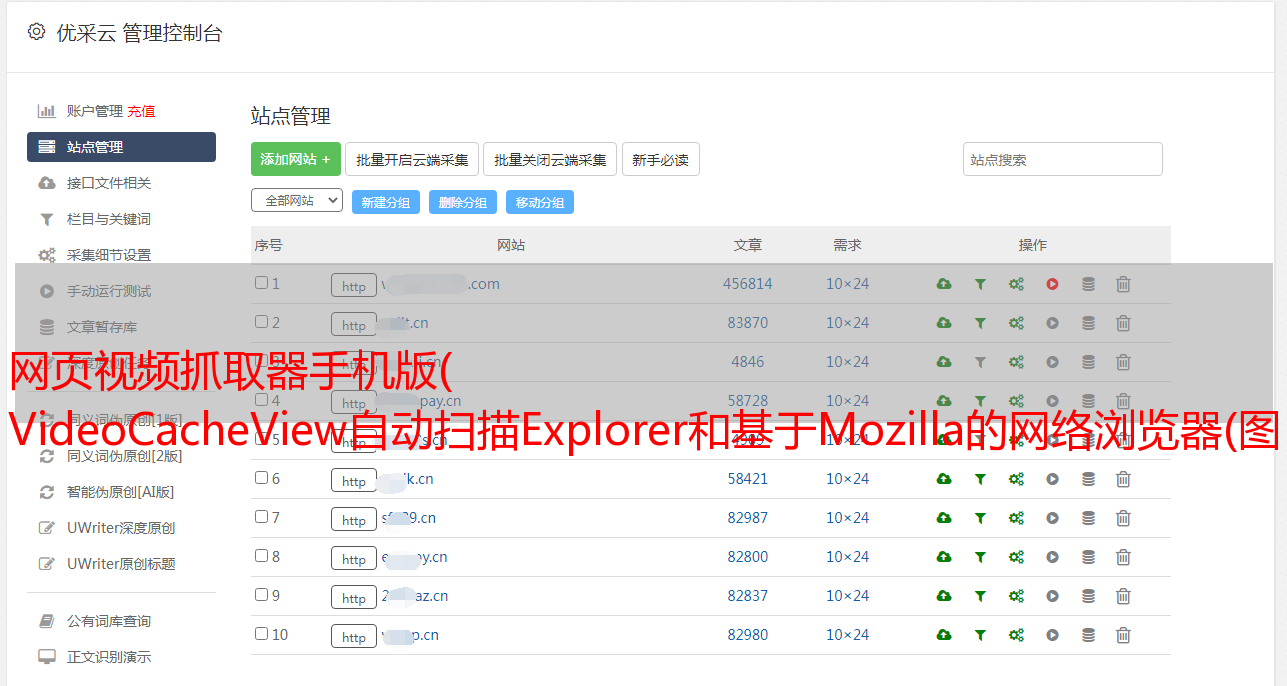Open UWriter原创标题 in the sidebar
The image size is (1287, 686).
[121, 564]
